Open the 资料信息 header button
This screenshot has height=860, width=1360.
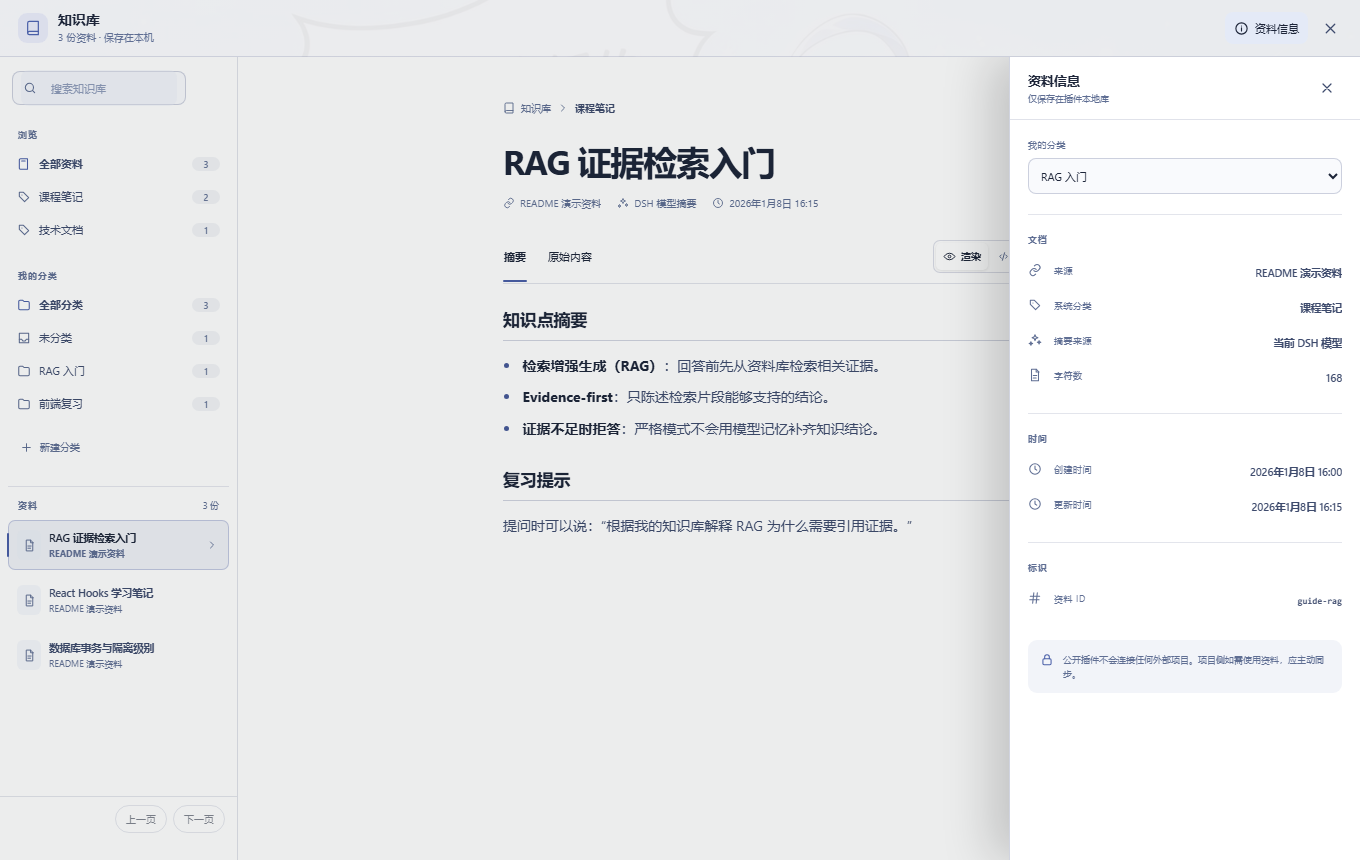click(1267, 29)
